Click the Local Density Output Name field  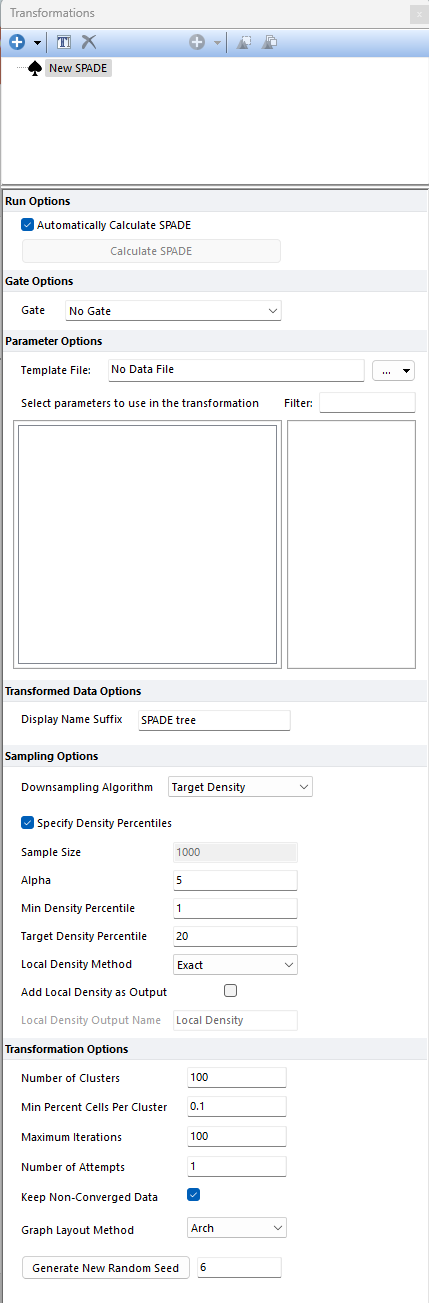234,1020
